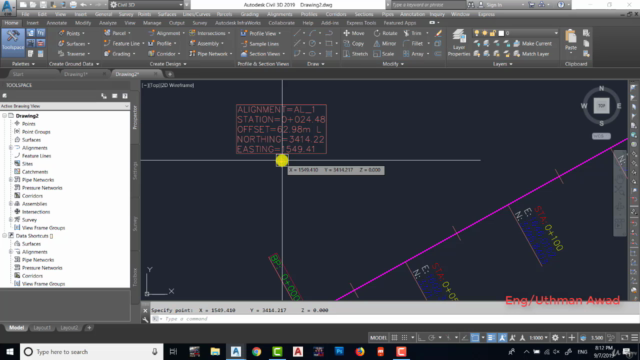This screenshot has height=360, width=640.
Task: Toggle snap mode in status bar
Action: pos(404,338)
